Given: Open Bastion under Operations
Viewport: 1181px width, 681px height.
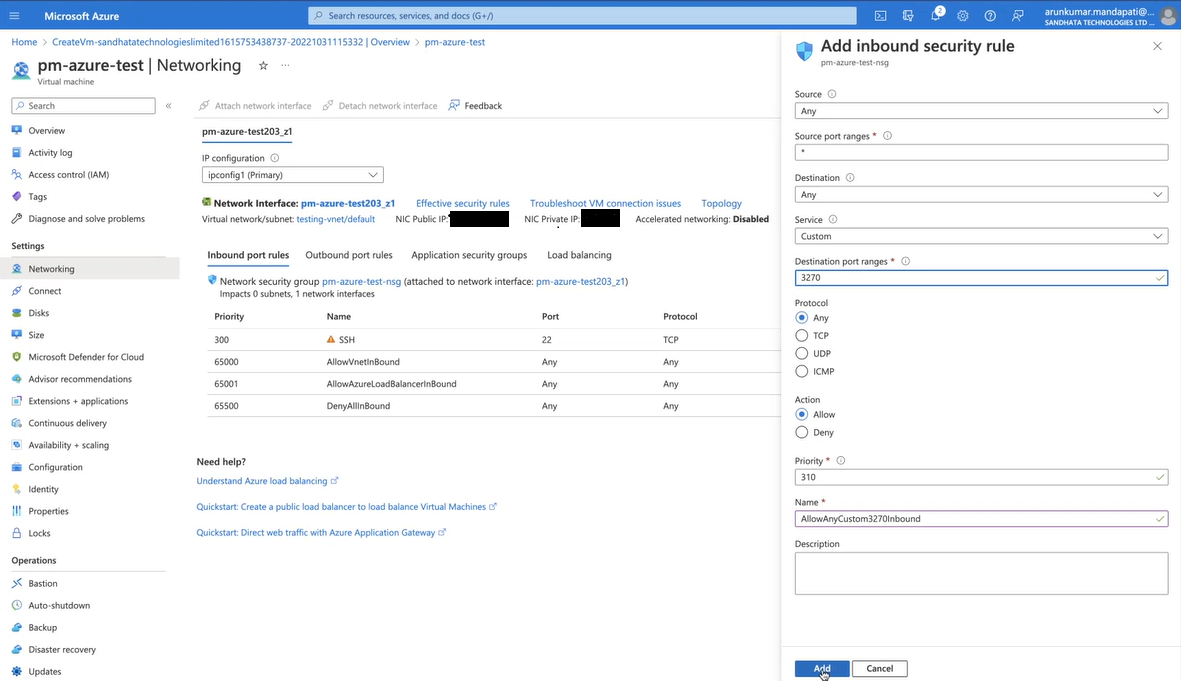Looking at the screenshot, I should [43, 583].
